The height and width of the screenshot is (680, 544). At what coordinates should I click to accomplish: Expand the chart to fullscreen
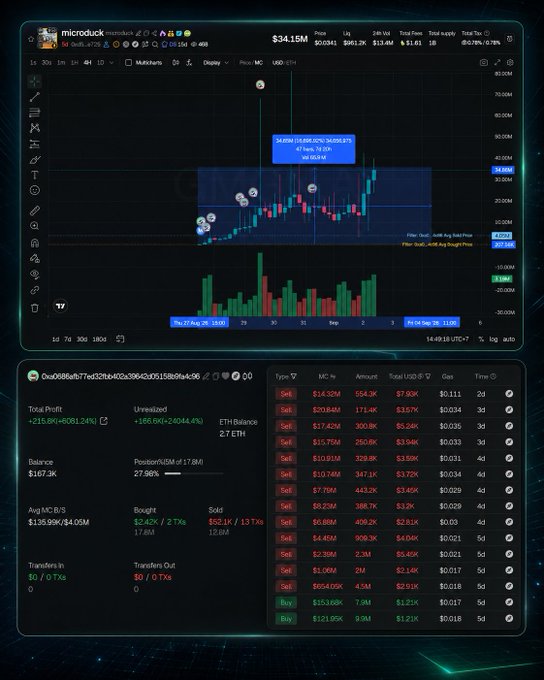click(x=497, y=62)
